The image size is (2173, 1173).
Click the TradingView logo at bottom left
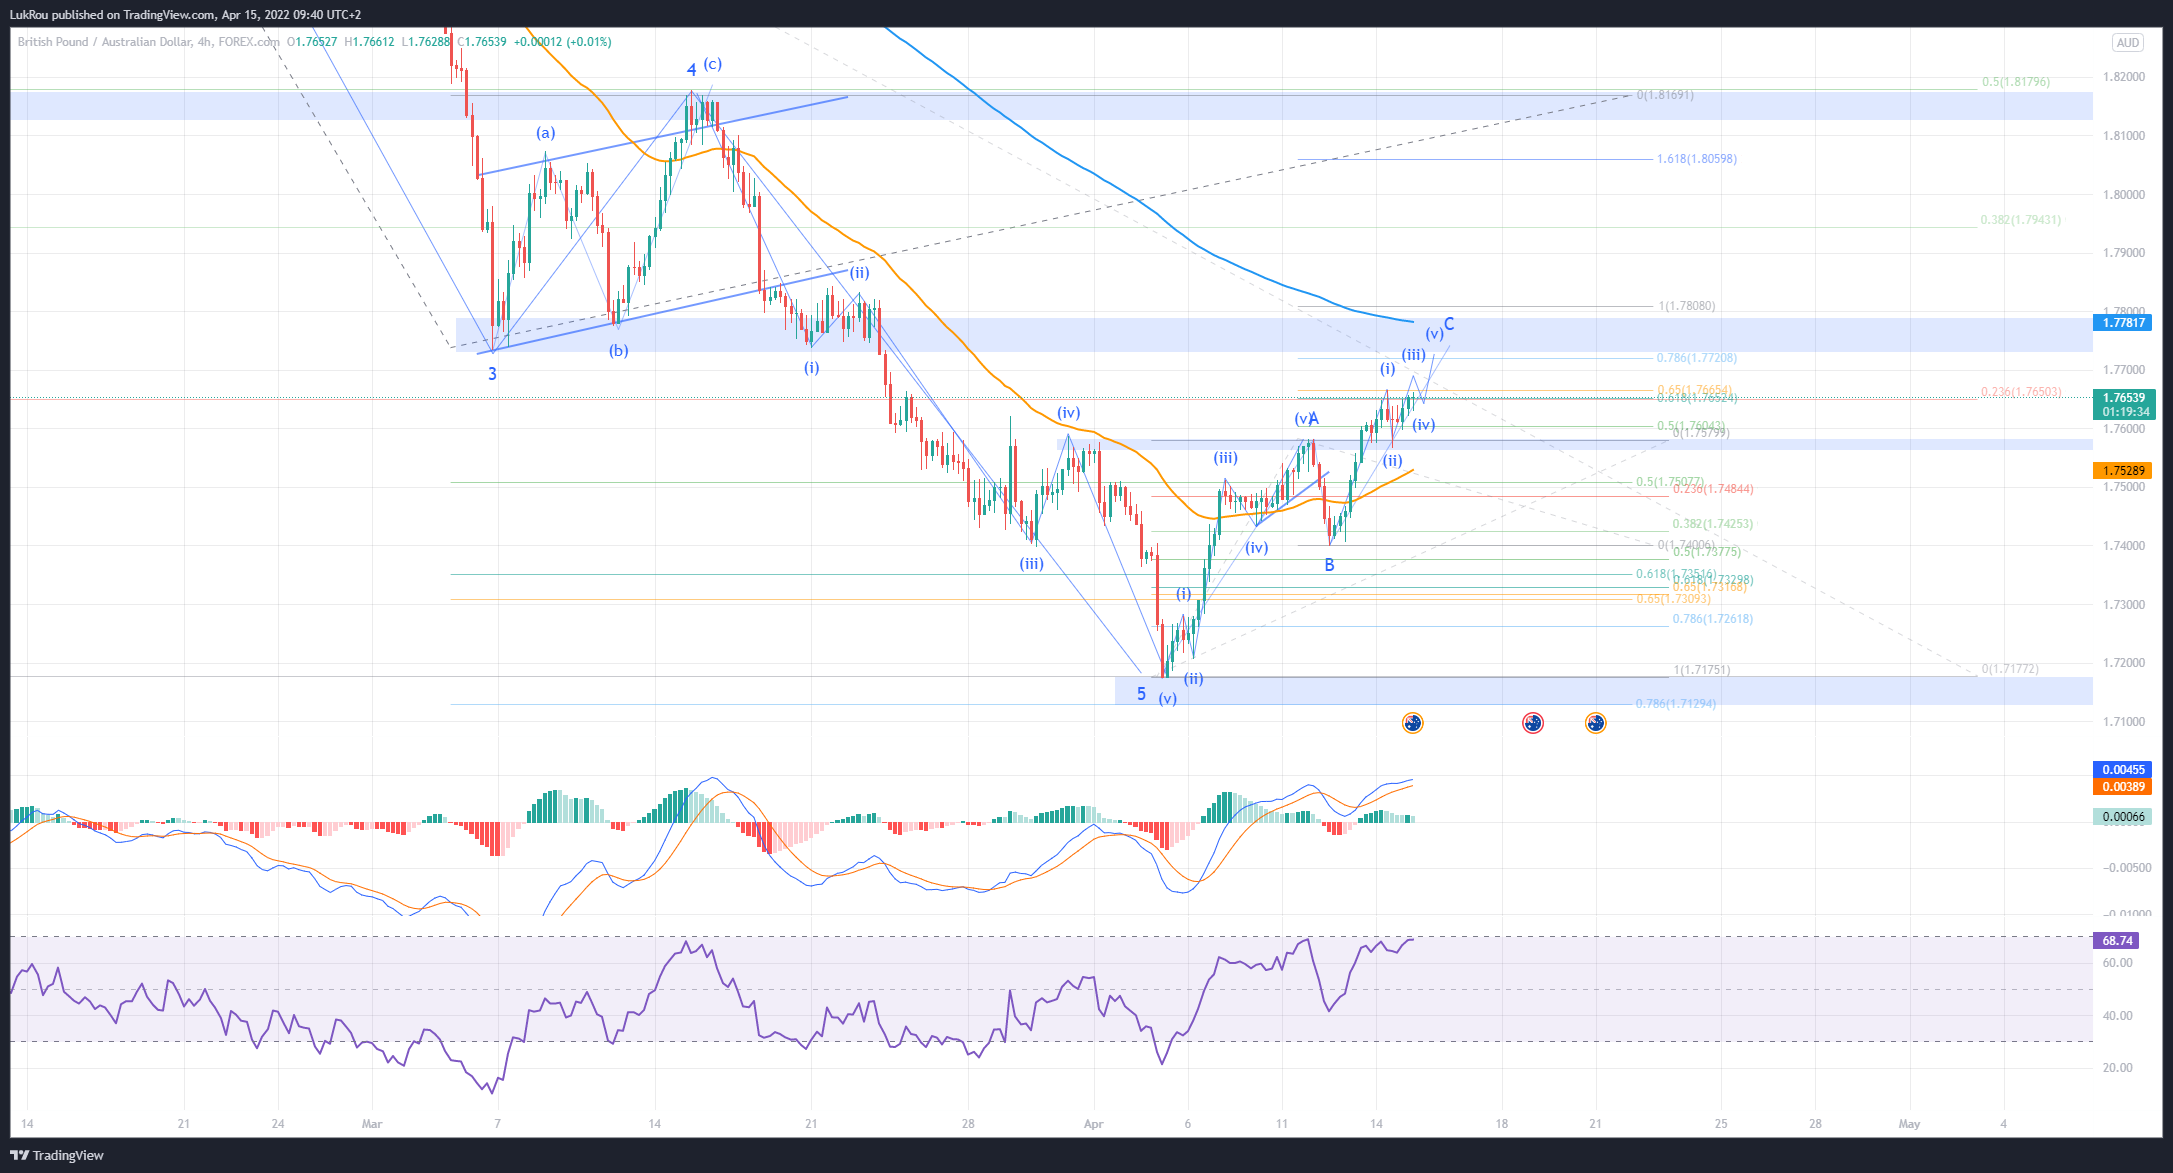pos(57,1155)
